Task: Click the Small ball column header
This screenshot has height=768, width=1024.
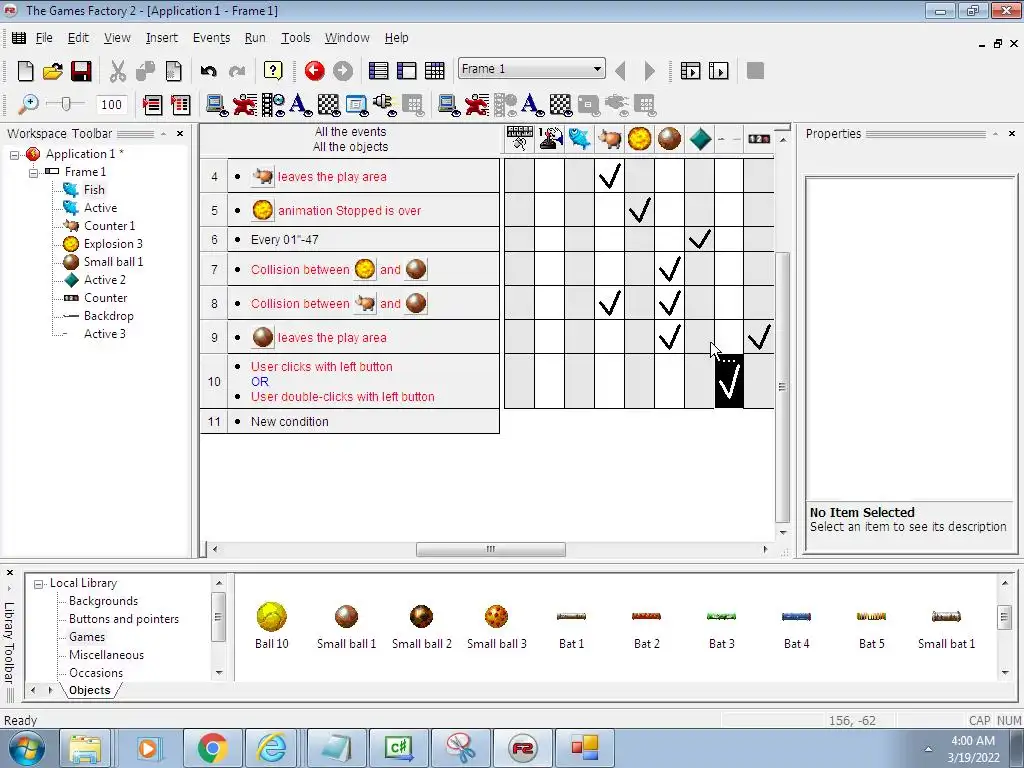Action: tap(669, 138)
